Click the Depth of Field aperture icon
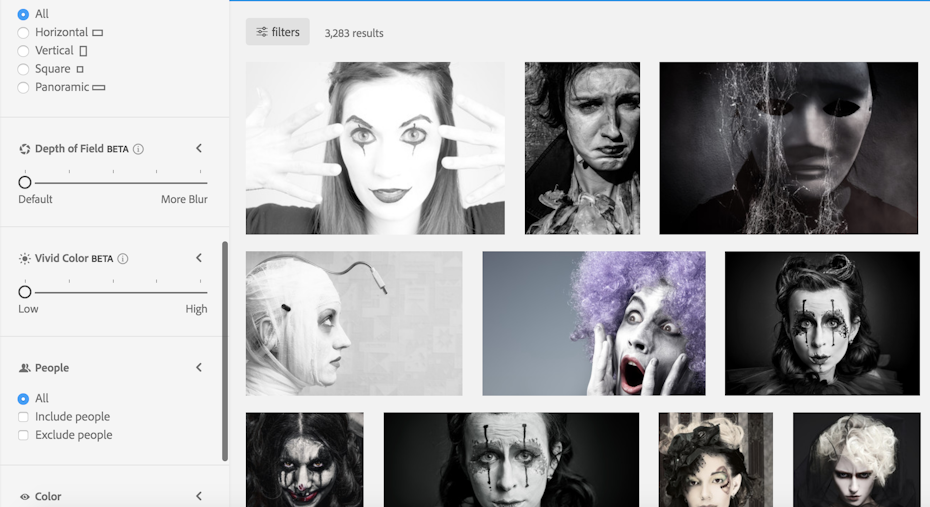The height and width of the screenshot is (507, 930). tap(25, 149)
